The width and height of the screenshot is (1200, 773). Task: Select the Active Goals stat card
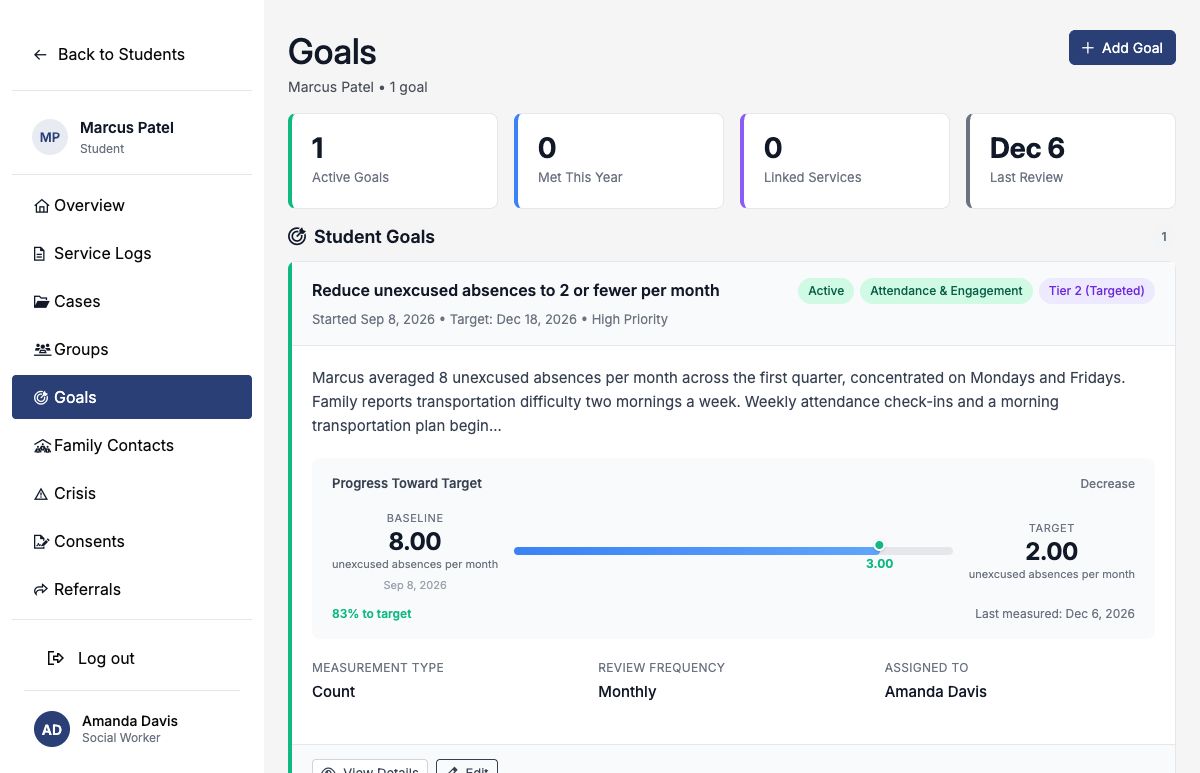[x=393, y=161]
